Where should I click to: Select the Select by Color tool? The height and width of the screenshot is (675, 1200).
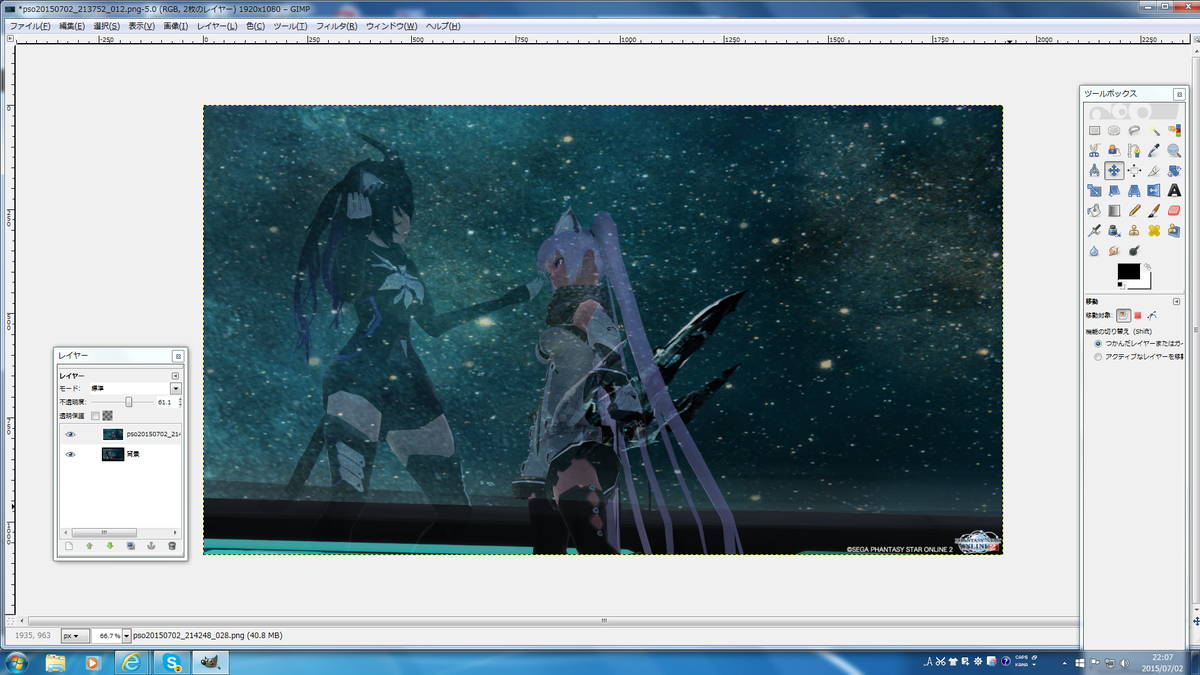tap(1174, 130)
